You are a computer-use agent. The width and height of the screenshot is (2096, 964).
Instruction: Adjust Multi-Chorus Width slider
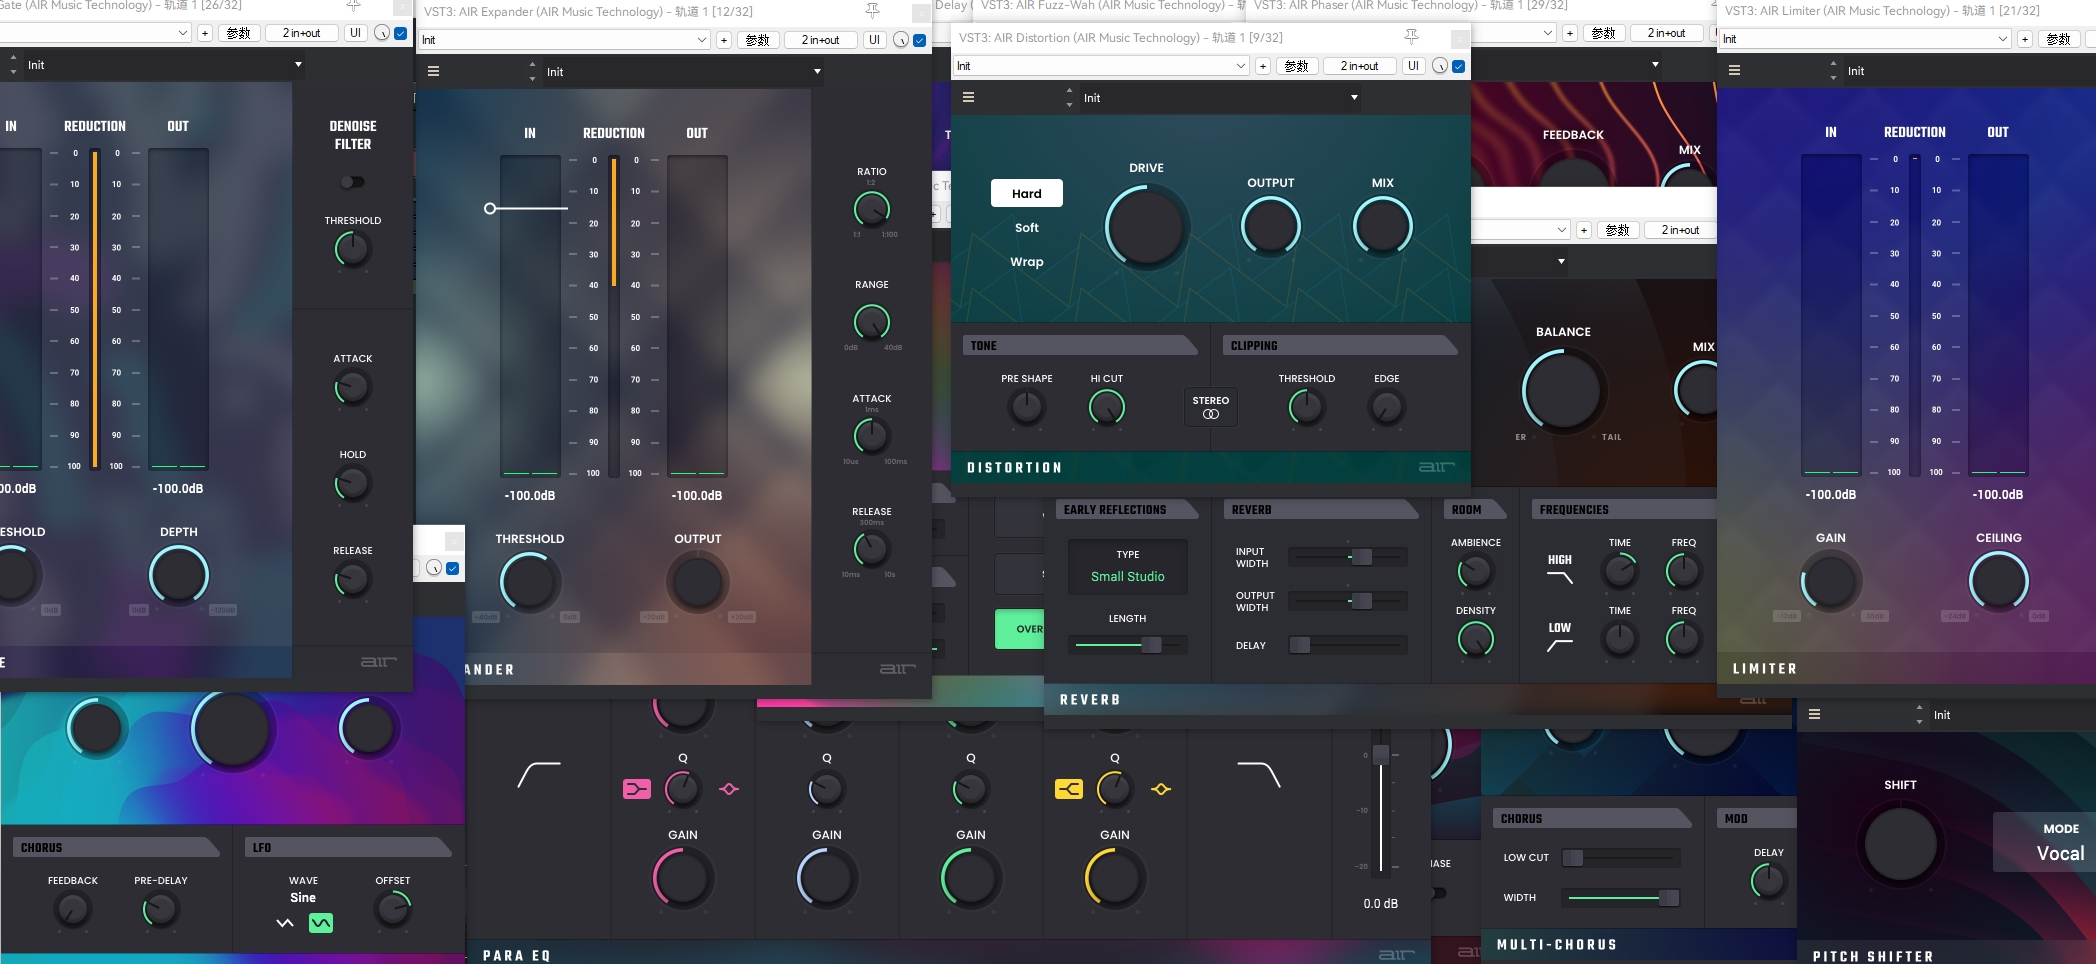1620,898
